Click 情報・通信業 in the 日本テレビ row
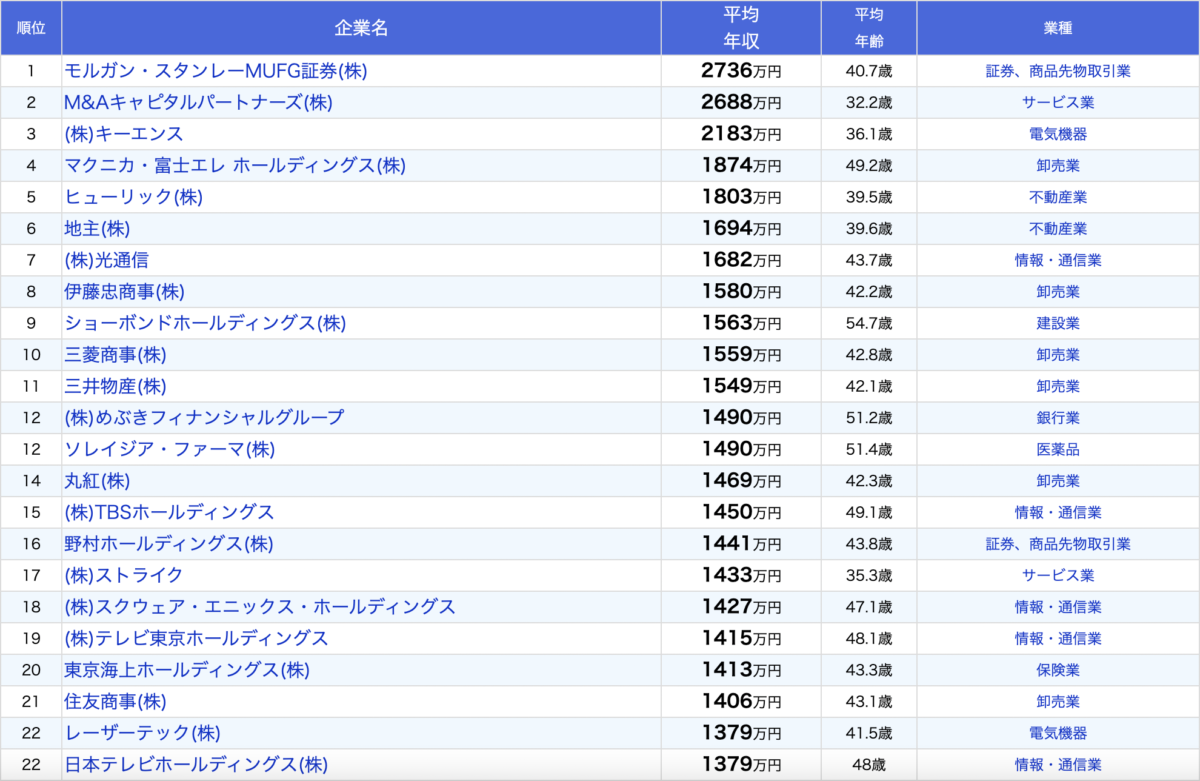 click(x=1058, y=764)
